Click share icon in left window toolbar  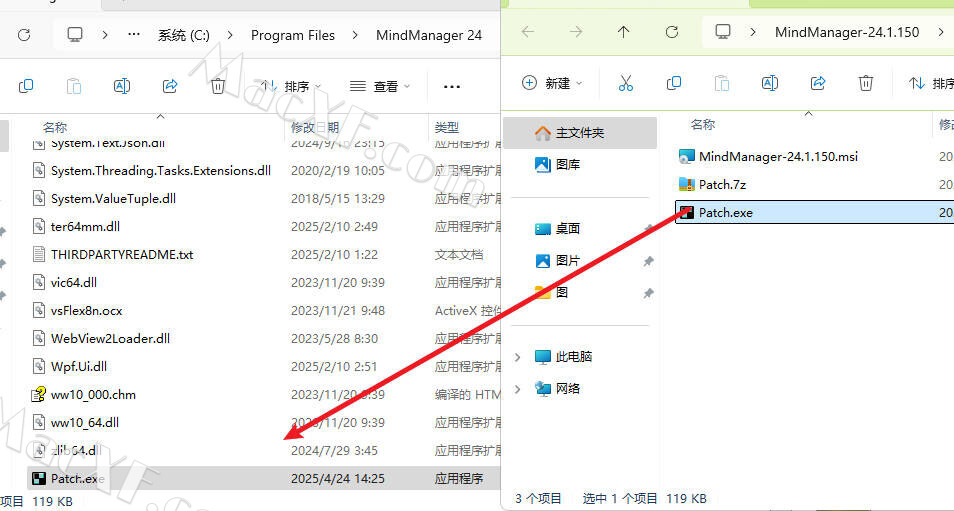coord(170,86)
